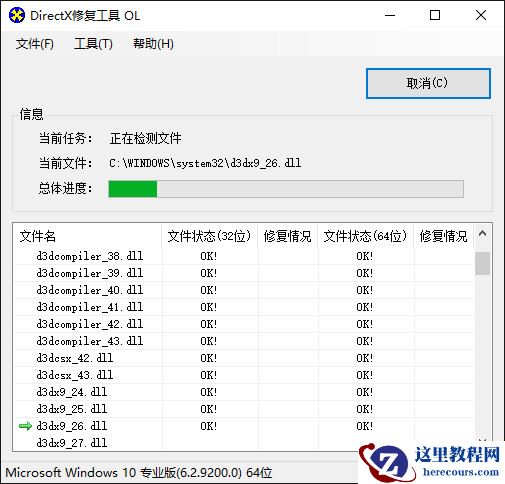Select the d3dcompiler_38.dll row

[244, 256]
